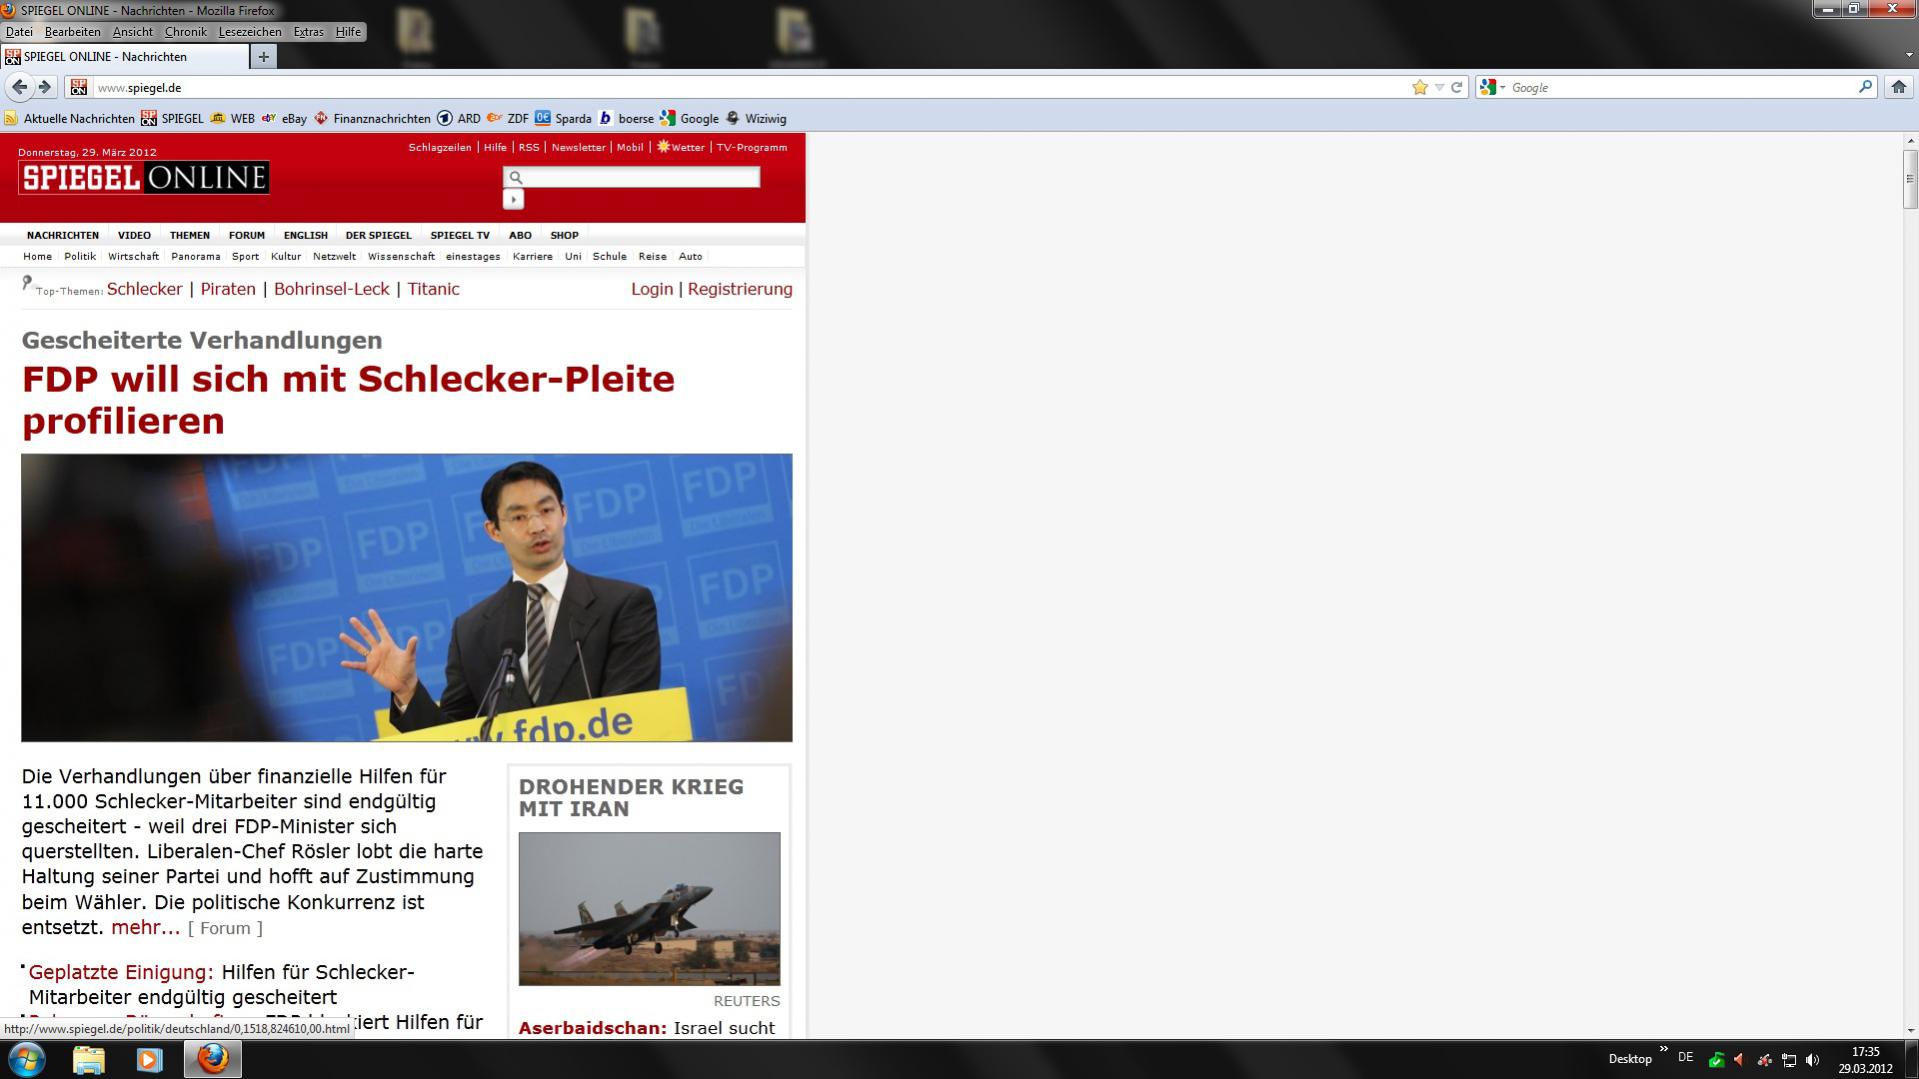Open the FDP press conference photo
Image resolution: width=1919 pixels, height=1079 pixels.
tap(407, 598)
